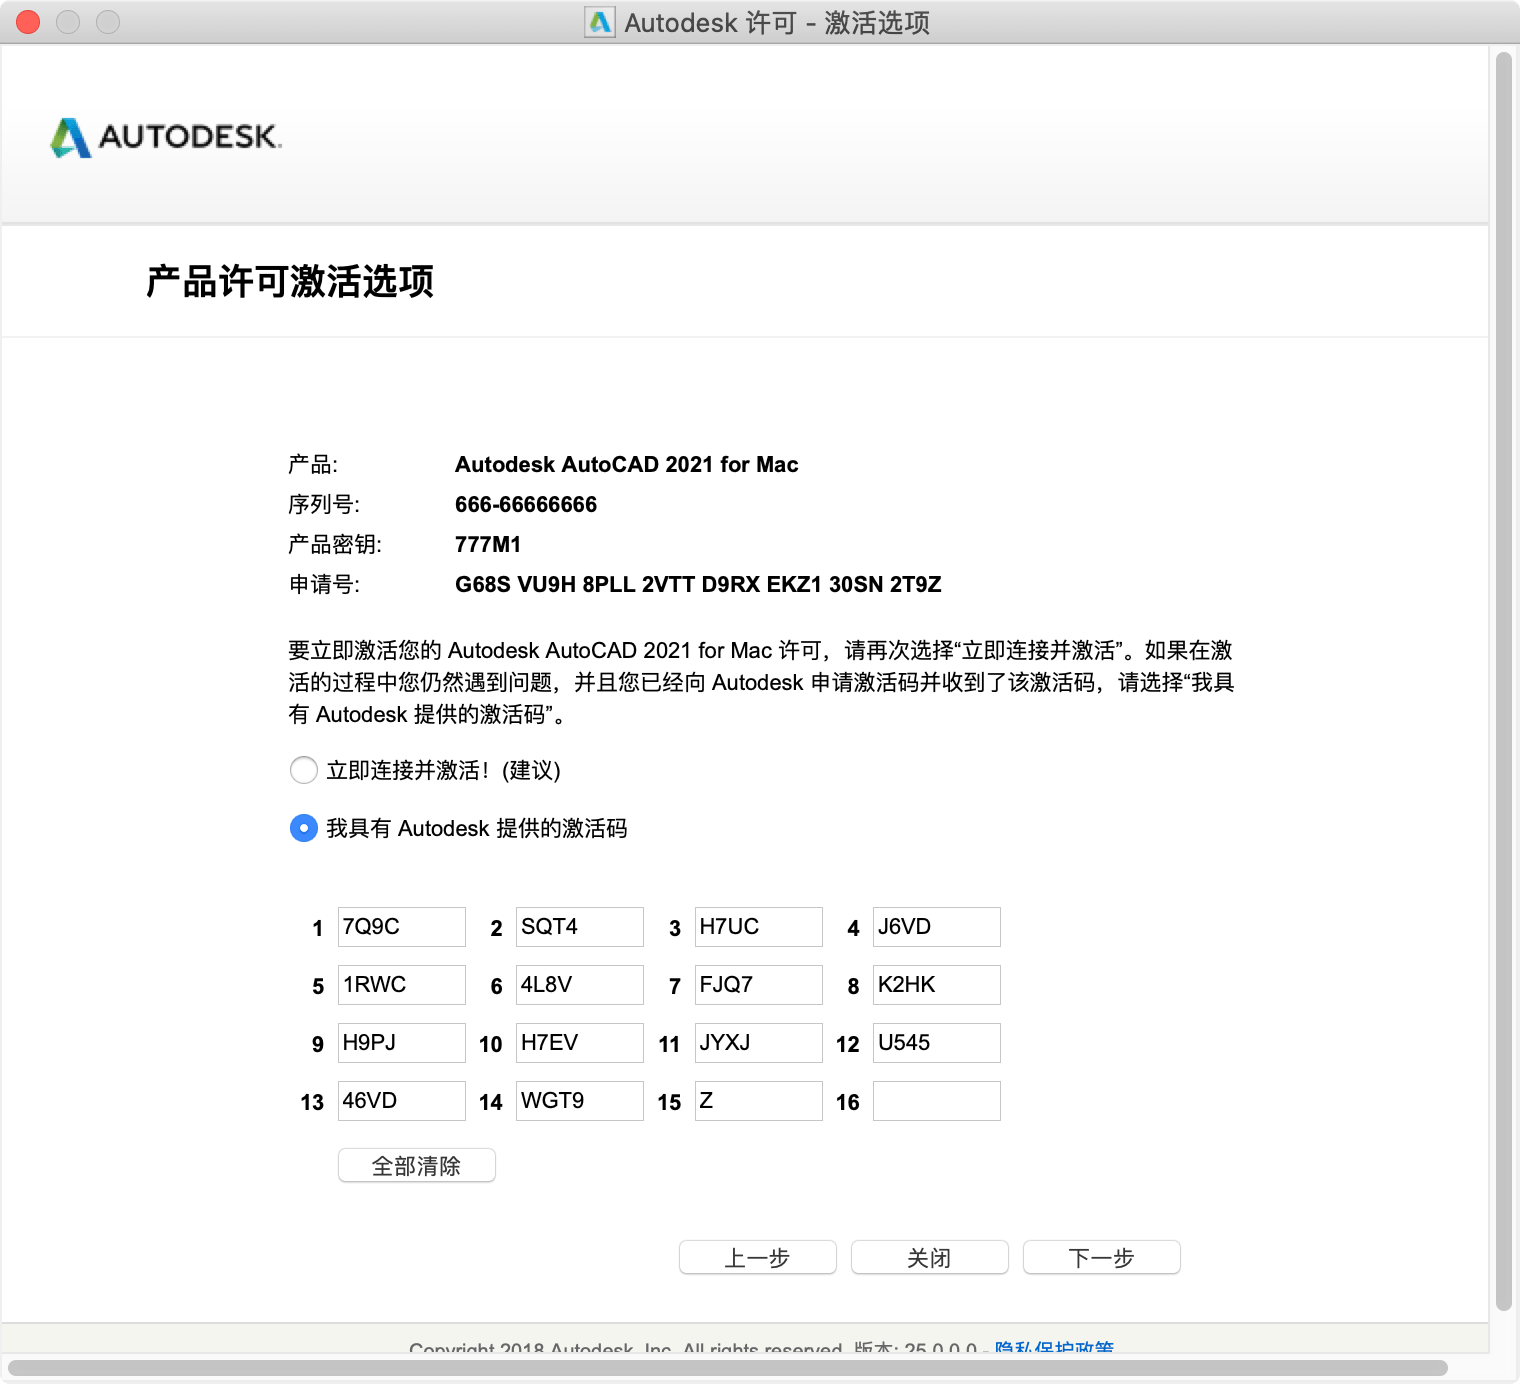Image resolution: width=1520 pixels, height=1384 pixels.
Task: Click the product name Autodesk AutoCAD 2021 for Mac
Action: pyautogui.click(x=627, y=465)
